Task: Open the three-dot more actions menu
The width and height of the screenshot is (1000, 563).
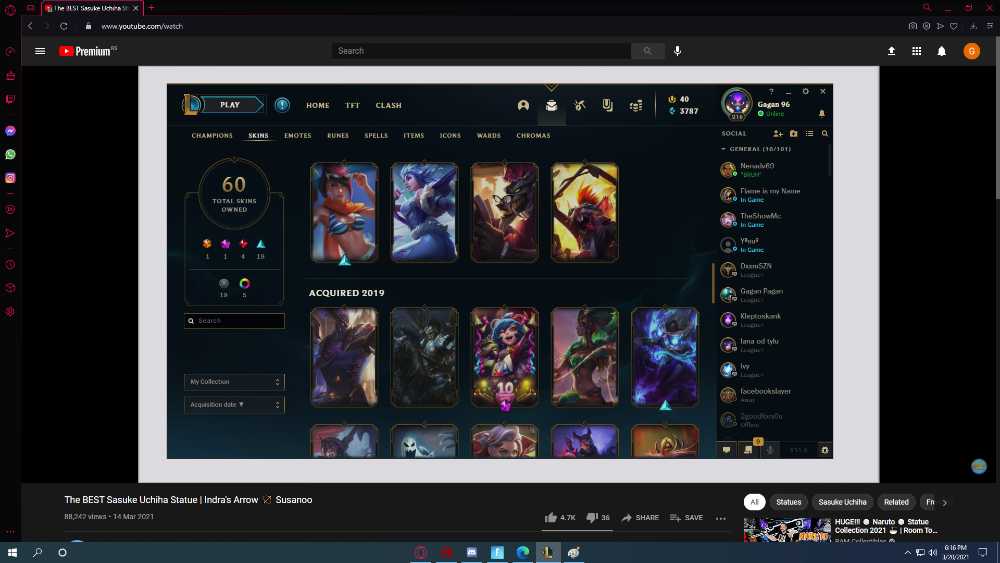Action: pyautogui.click(x=721, y=518)
